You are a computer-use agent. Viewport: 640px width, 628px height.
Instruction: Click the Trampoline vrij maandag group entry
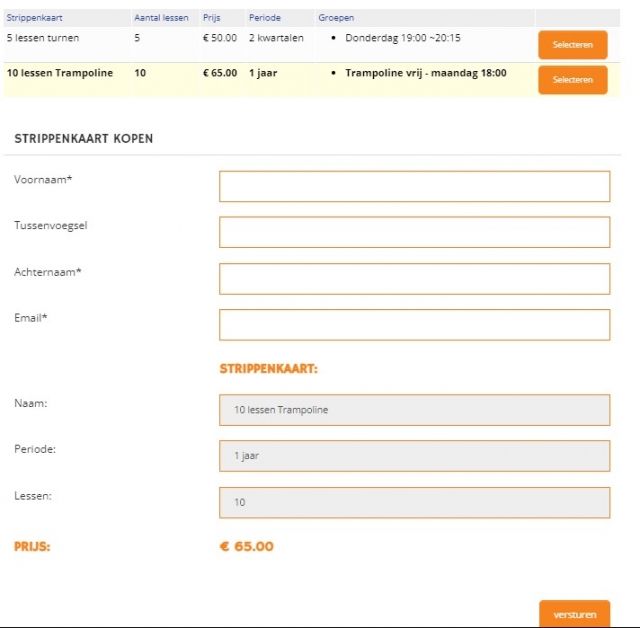pos(425,73)
